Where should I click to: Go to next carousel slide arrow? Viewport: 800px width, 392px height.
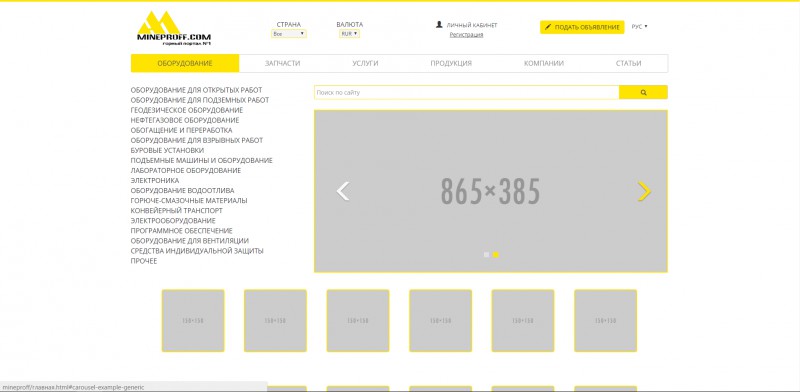644,191
